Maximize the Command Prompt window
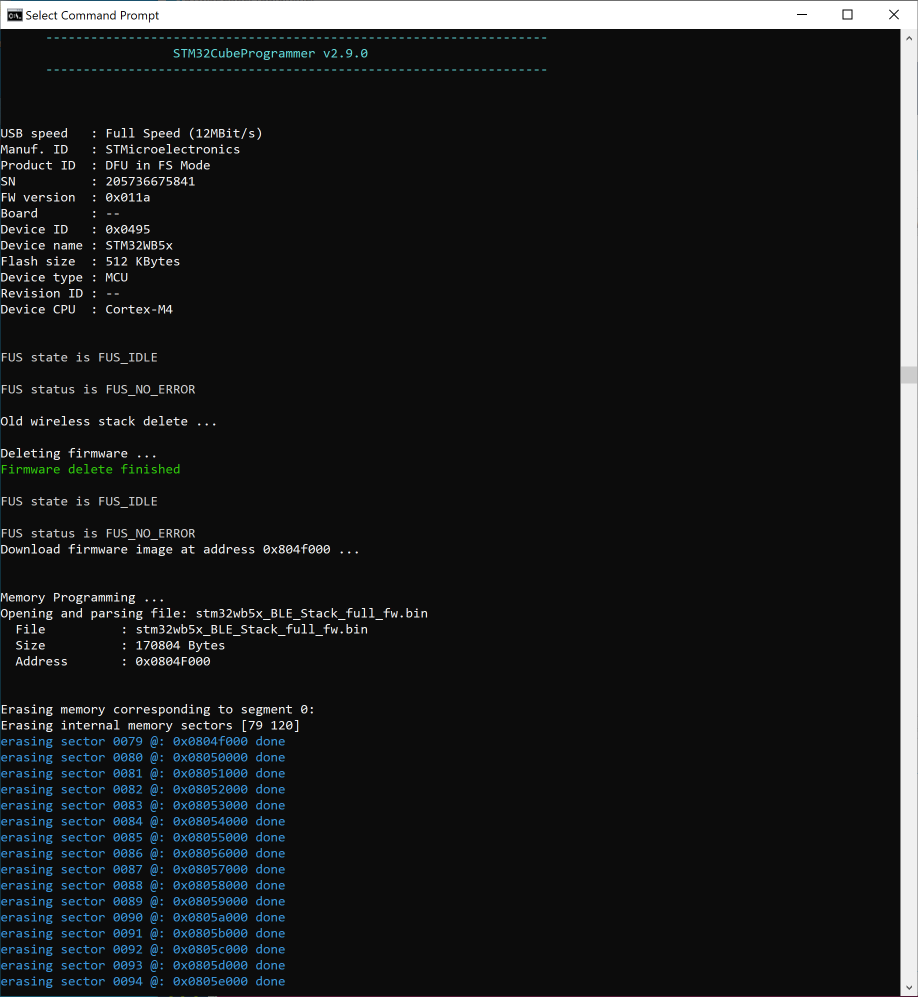This screenshot has height=997, width=918. (x=847, y=15)
